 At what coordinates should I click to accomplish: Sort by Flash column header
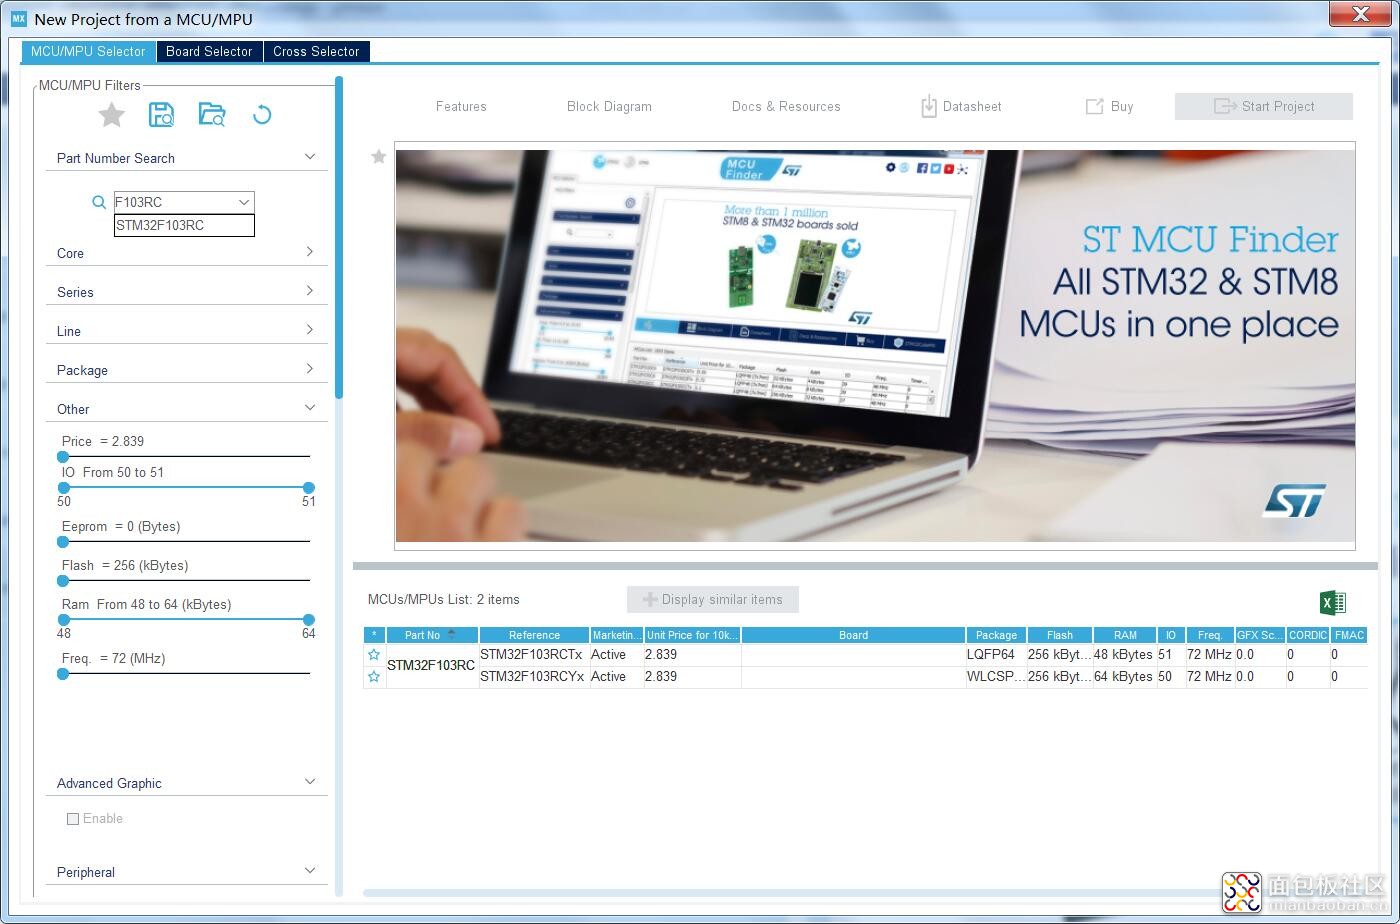[x=1060, y=635]
